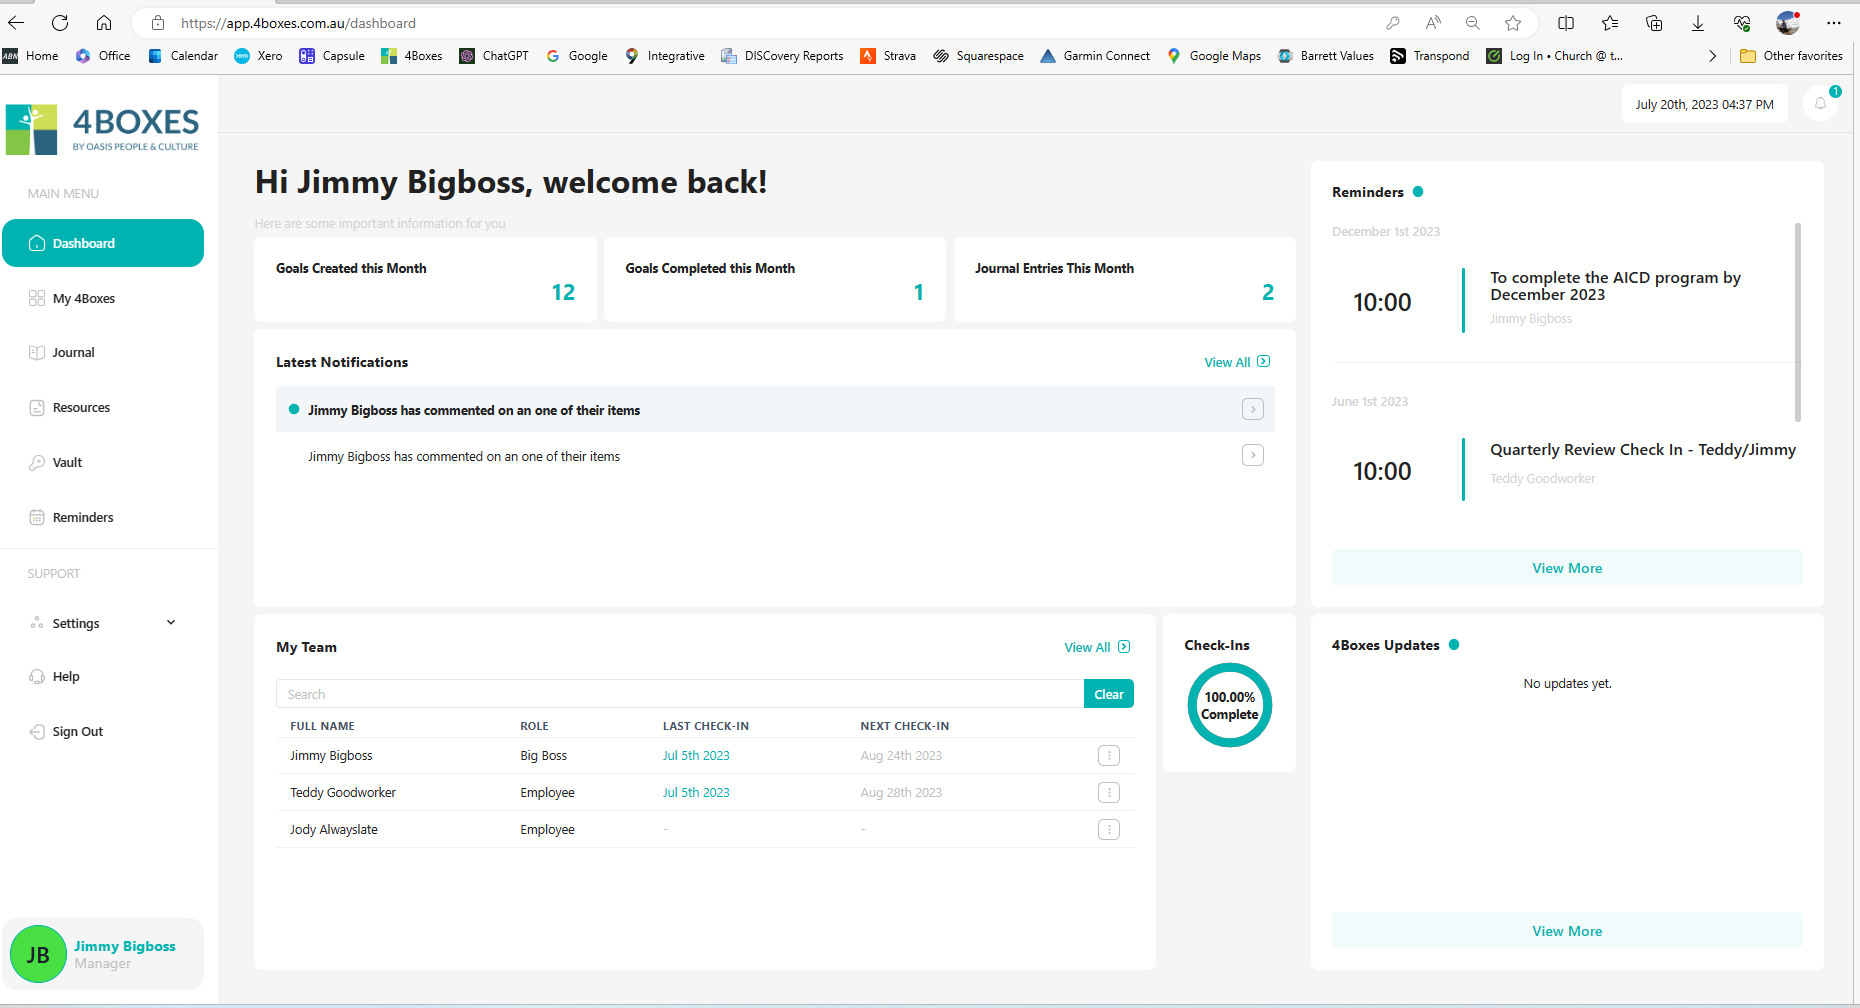The width and height of the screenshot is (1860, 1008).
Task: Expand the first unread notification arrow
Action: pyautogui.click(x=1252, y=410)
